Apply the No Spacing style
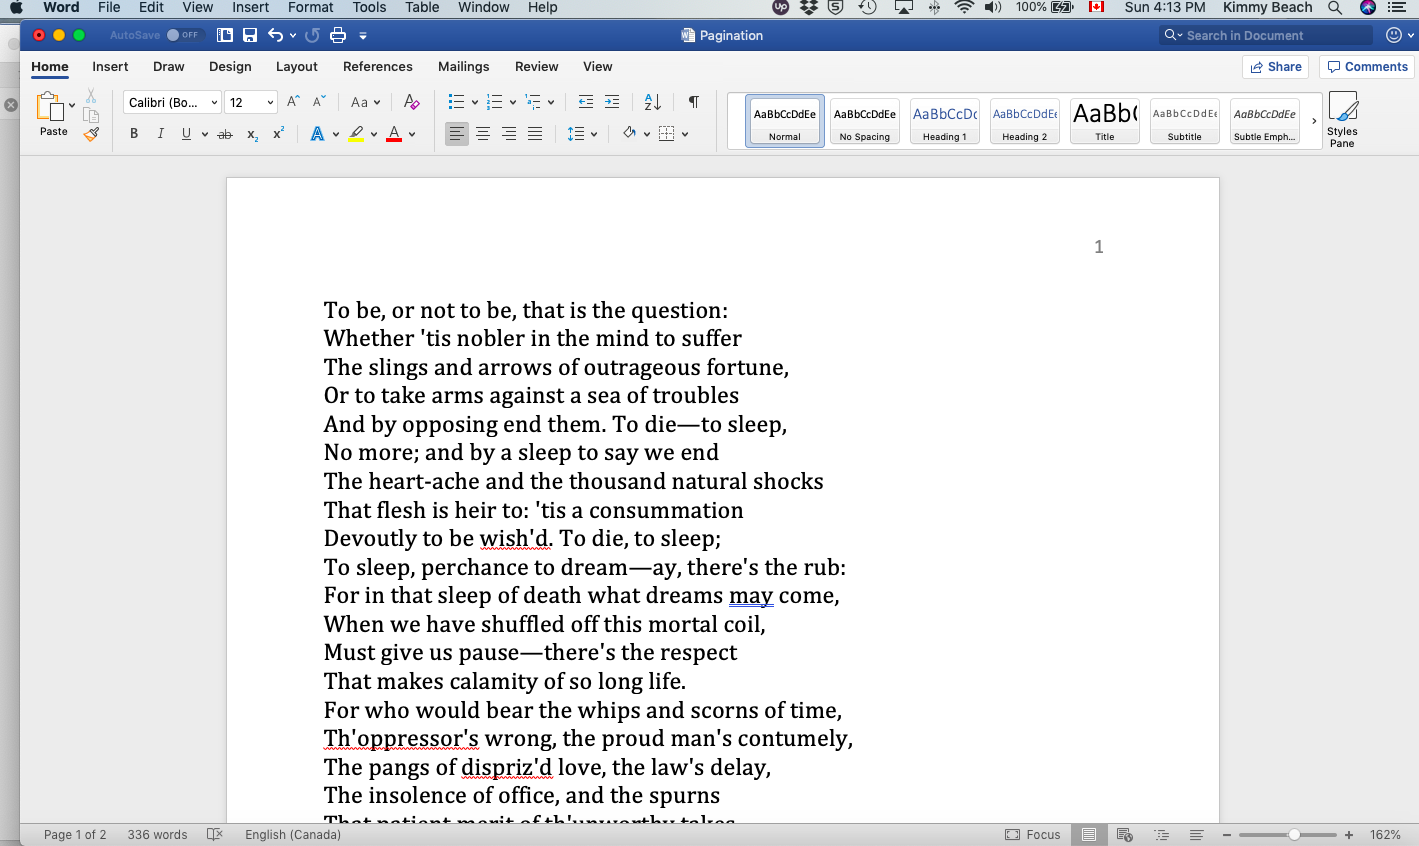The width and height of the screenshot is (1419, 846). click(865, 121)
